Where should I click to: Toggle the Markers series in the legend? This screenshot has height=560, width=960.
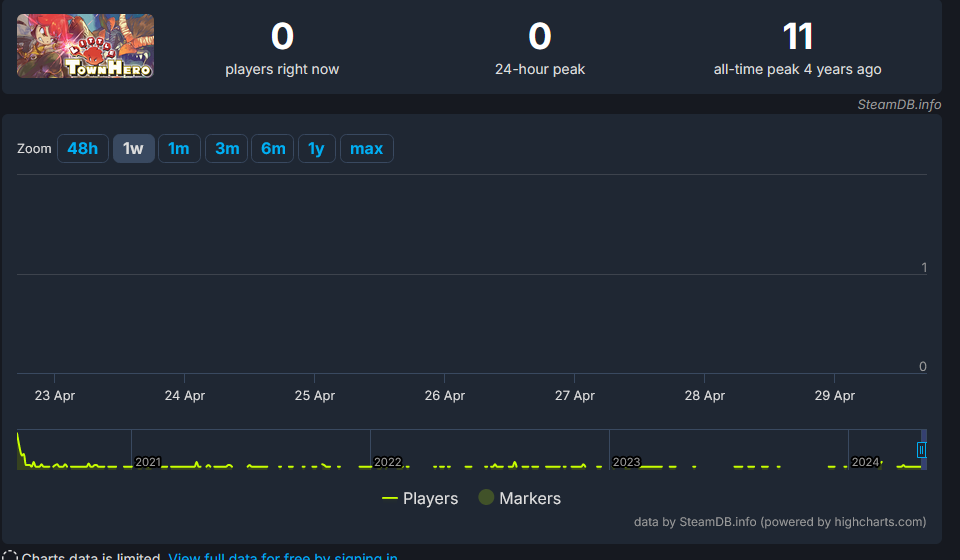(519, 498)
